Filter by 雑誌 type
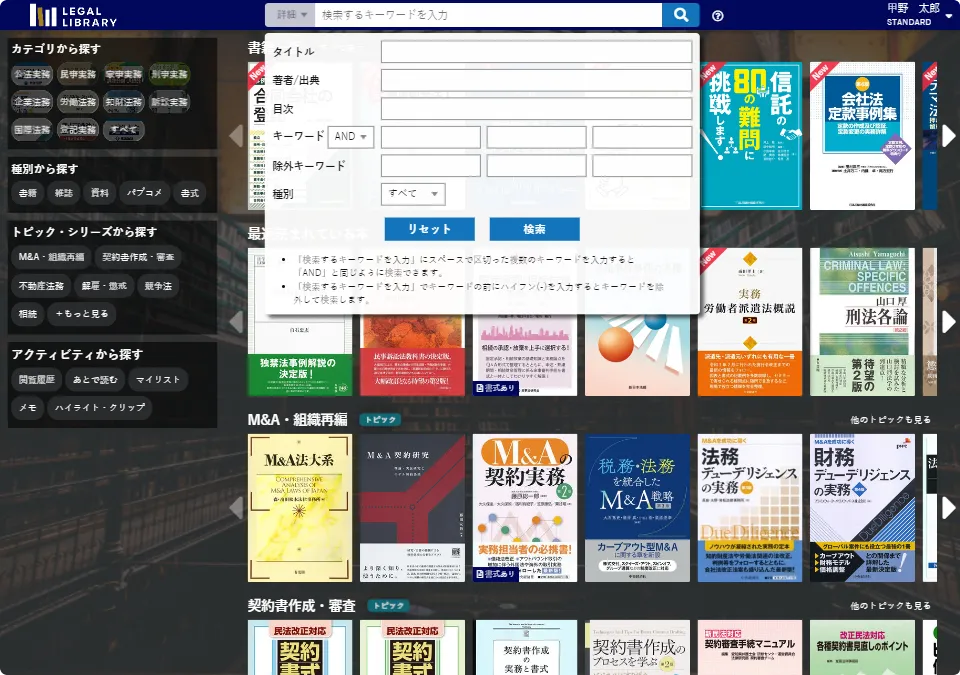This screenshot has height=675, width=960. point(64,193)
